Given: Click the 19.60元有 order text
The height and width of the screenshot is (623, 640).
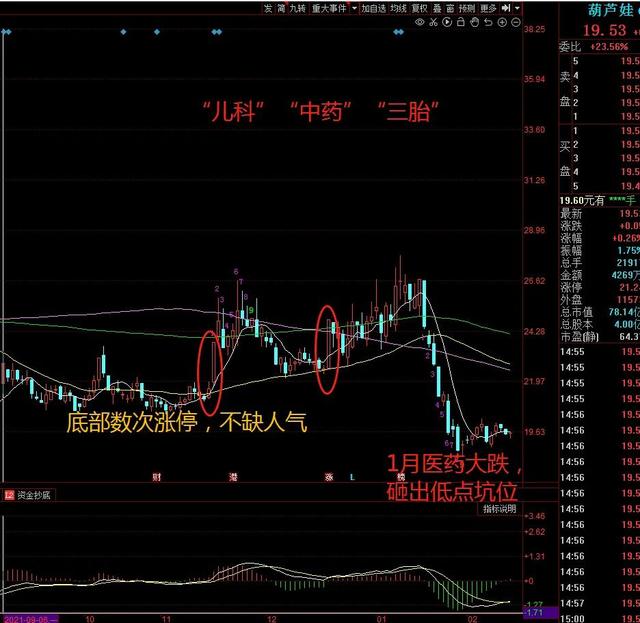Looking at the screenshot, I should tap(582, 200).
